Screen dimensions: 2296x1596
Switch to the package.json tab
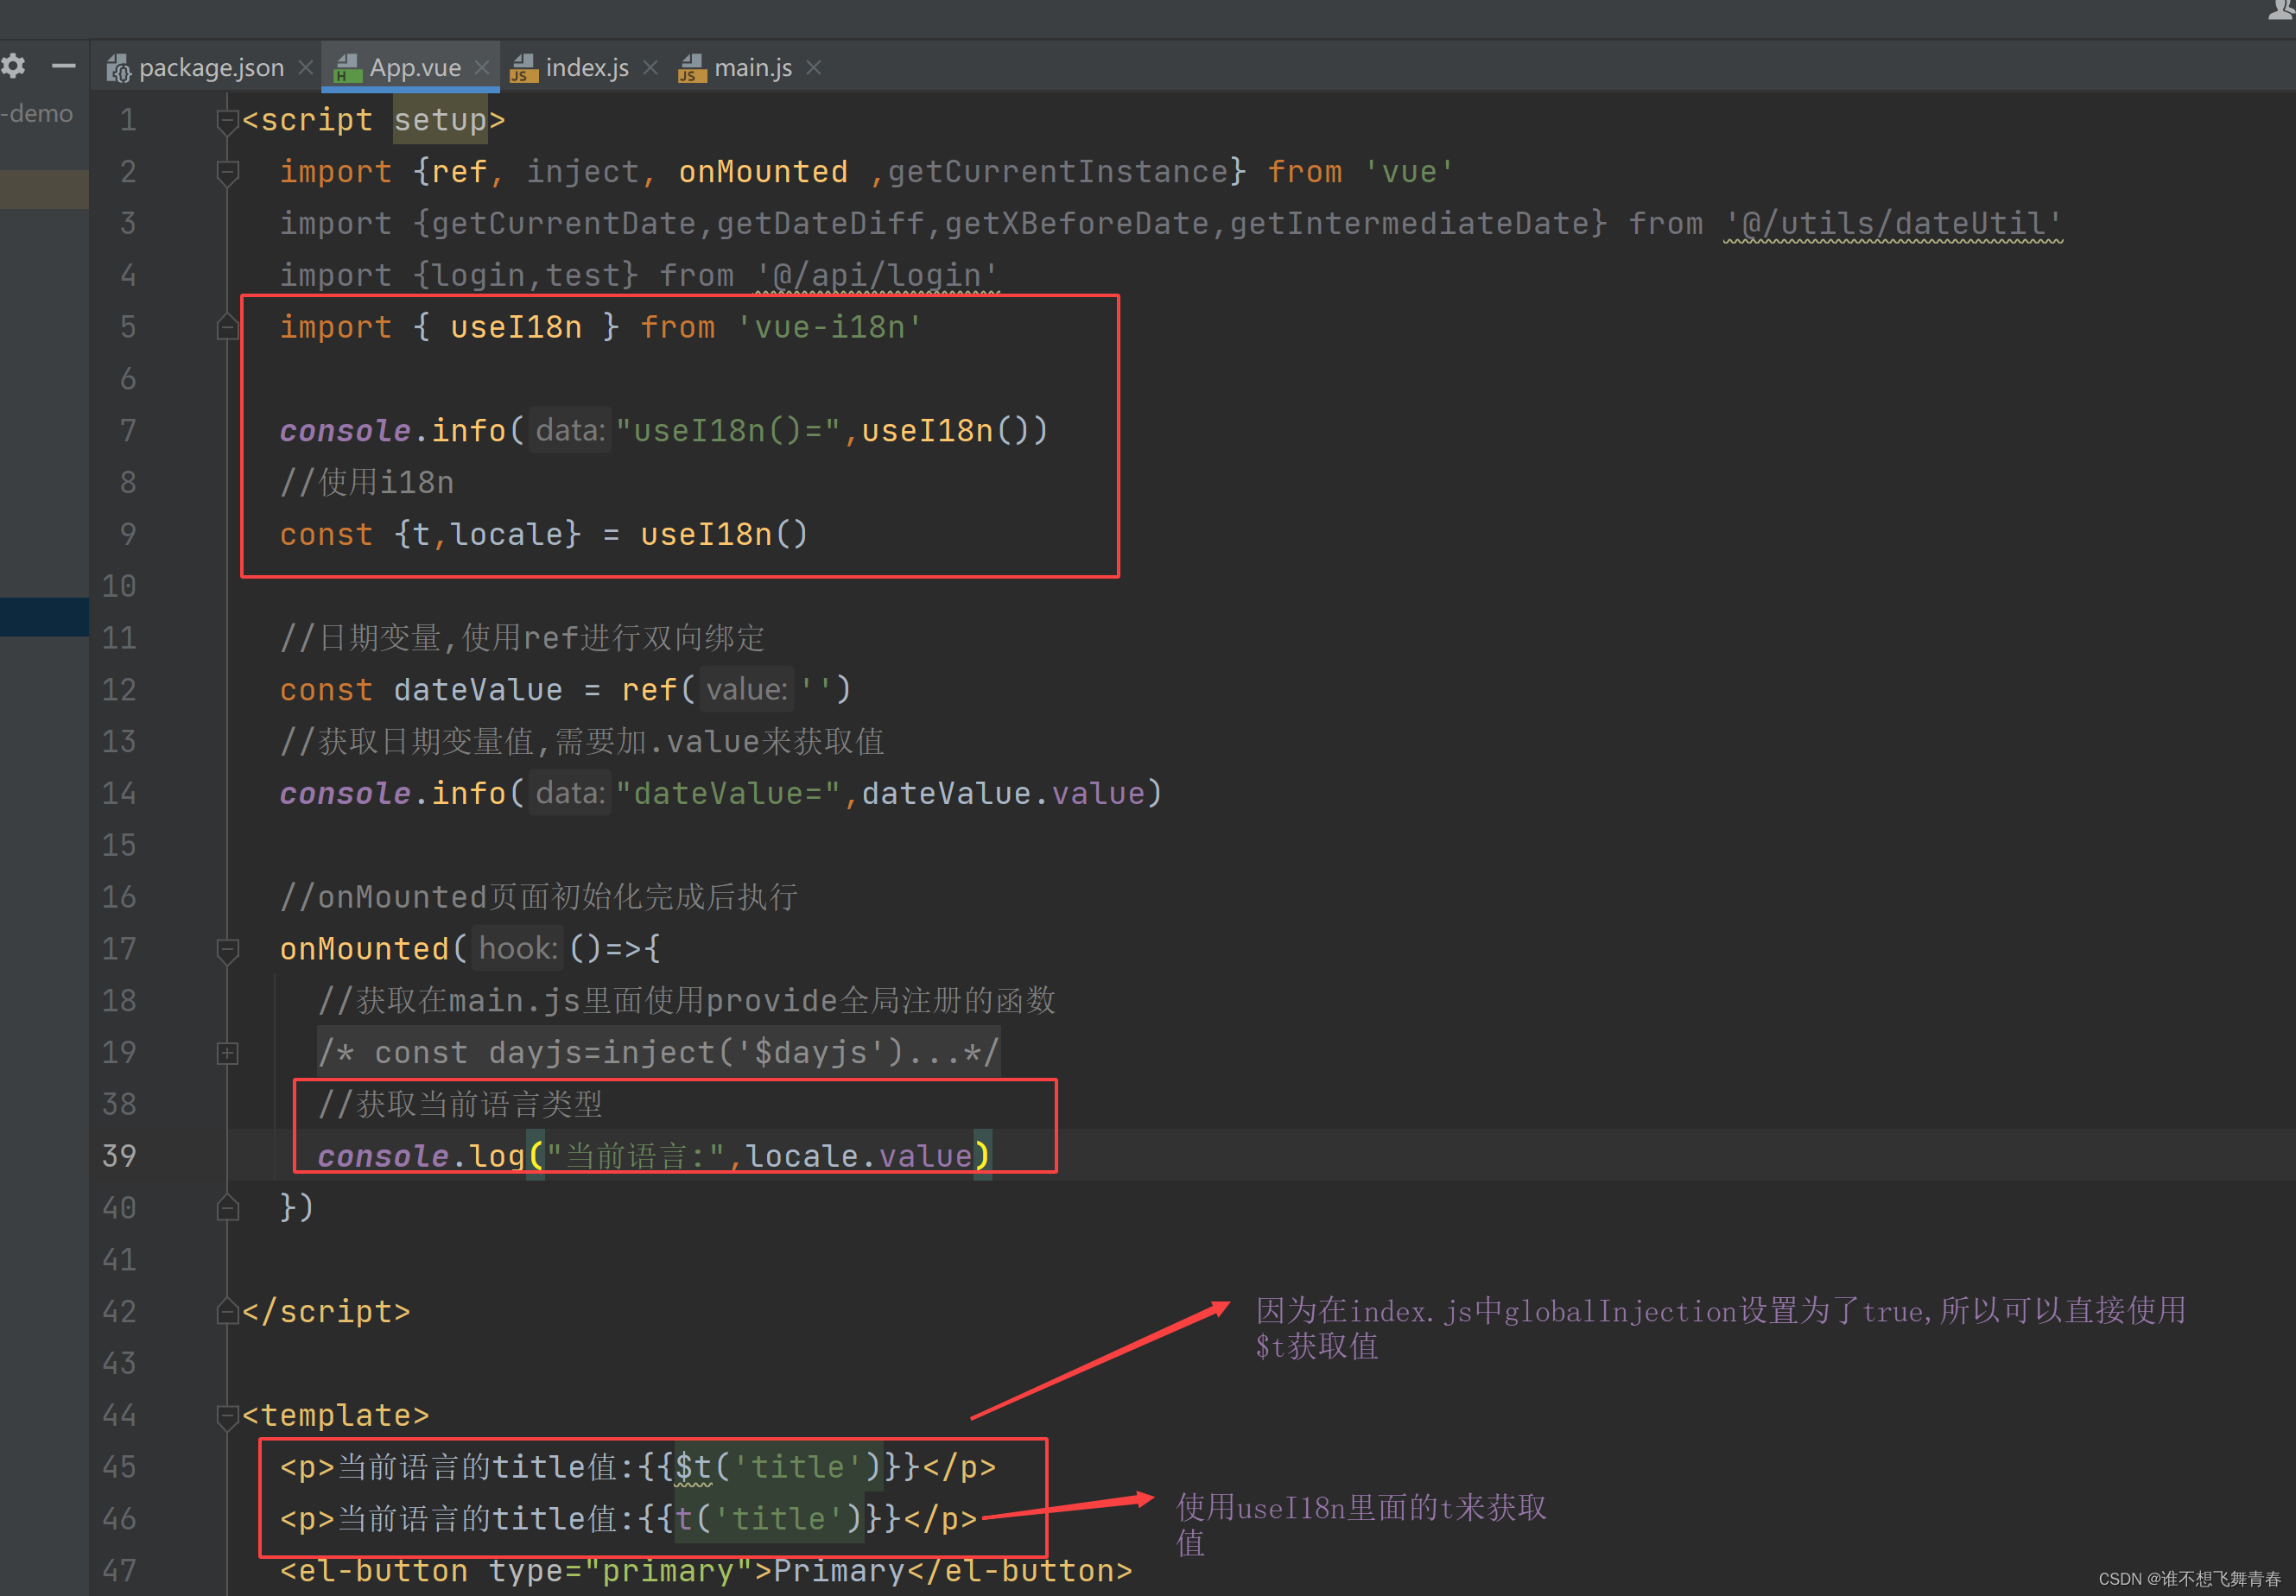click(211, 68)
